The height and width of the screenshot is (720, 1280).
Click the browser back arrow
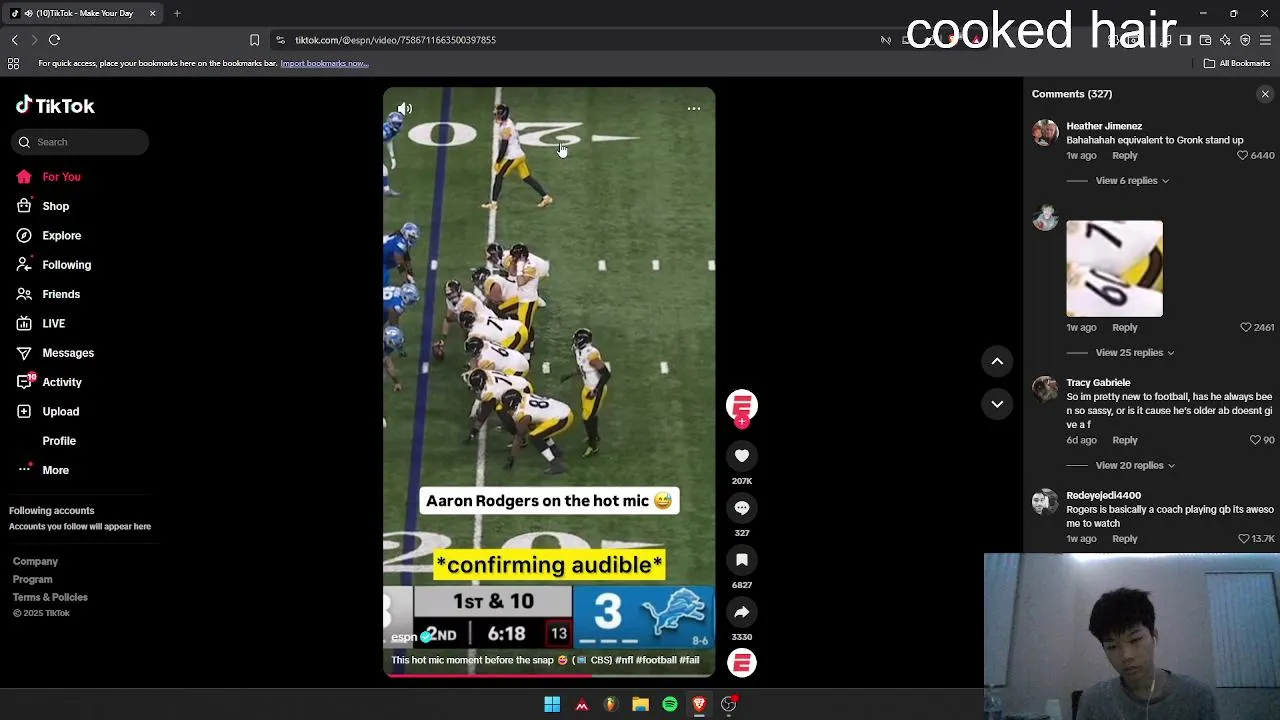click(15, 40)
